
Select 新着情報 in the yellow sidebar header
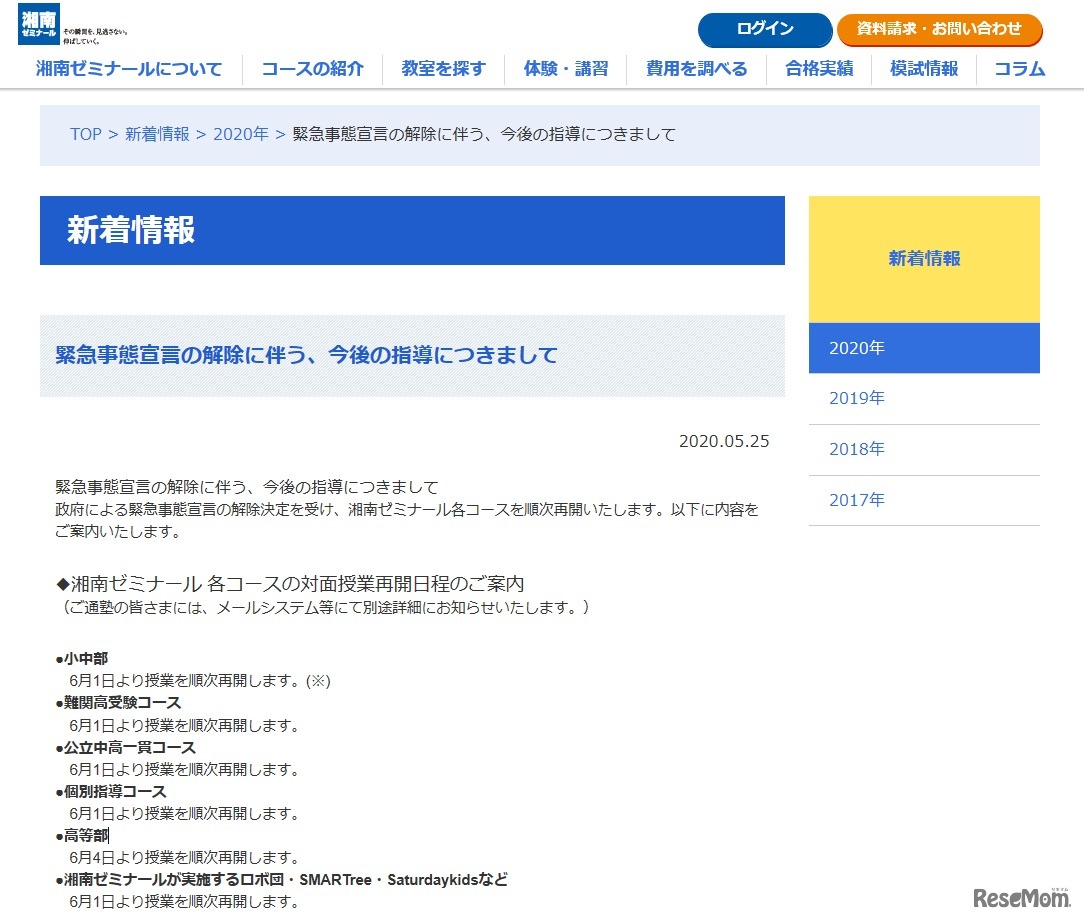pyautogui.click(x=924, y=257)
